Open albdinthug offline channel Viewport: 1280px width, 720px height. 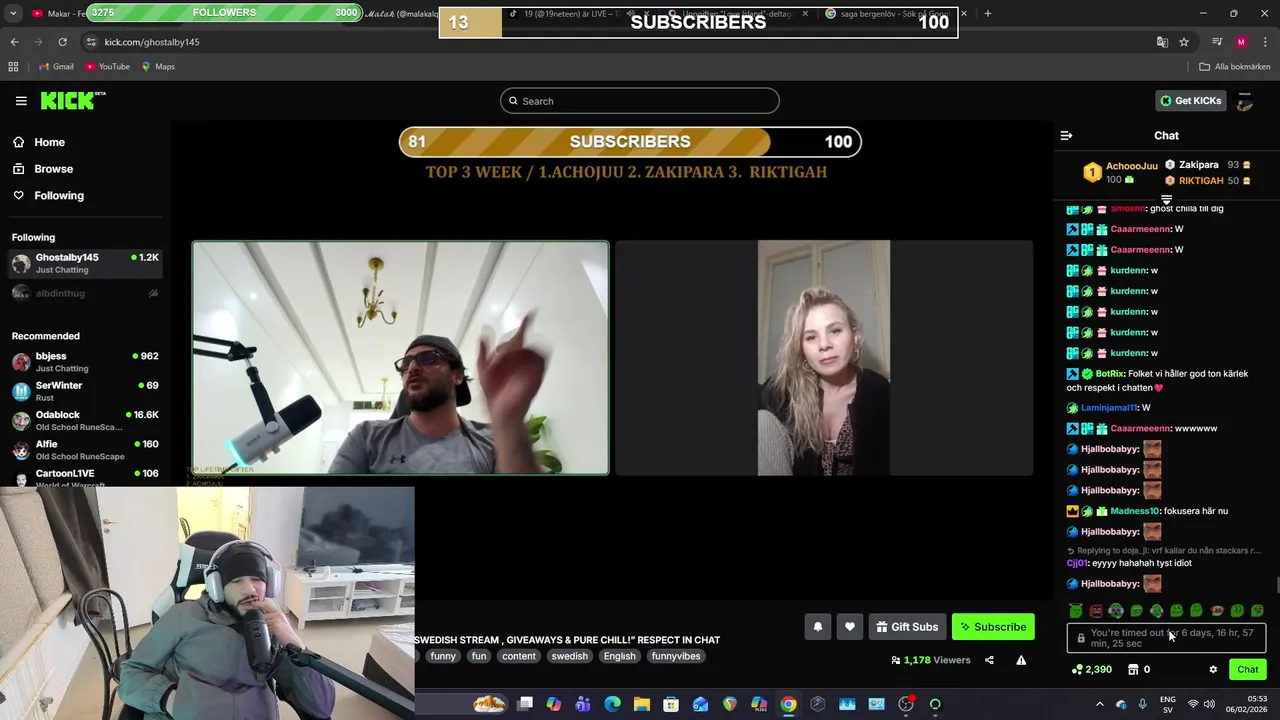click(85, 293)
